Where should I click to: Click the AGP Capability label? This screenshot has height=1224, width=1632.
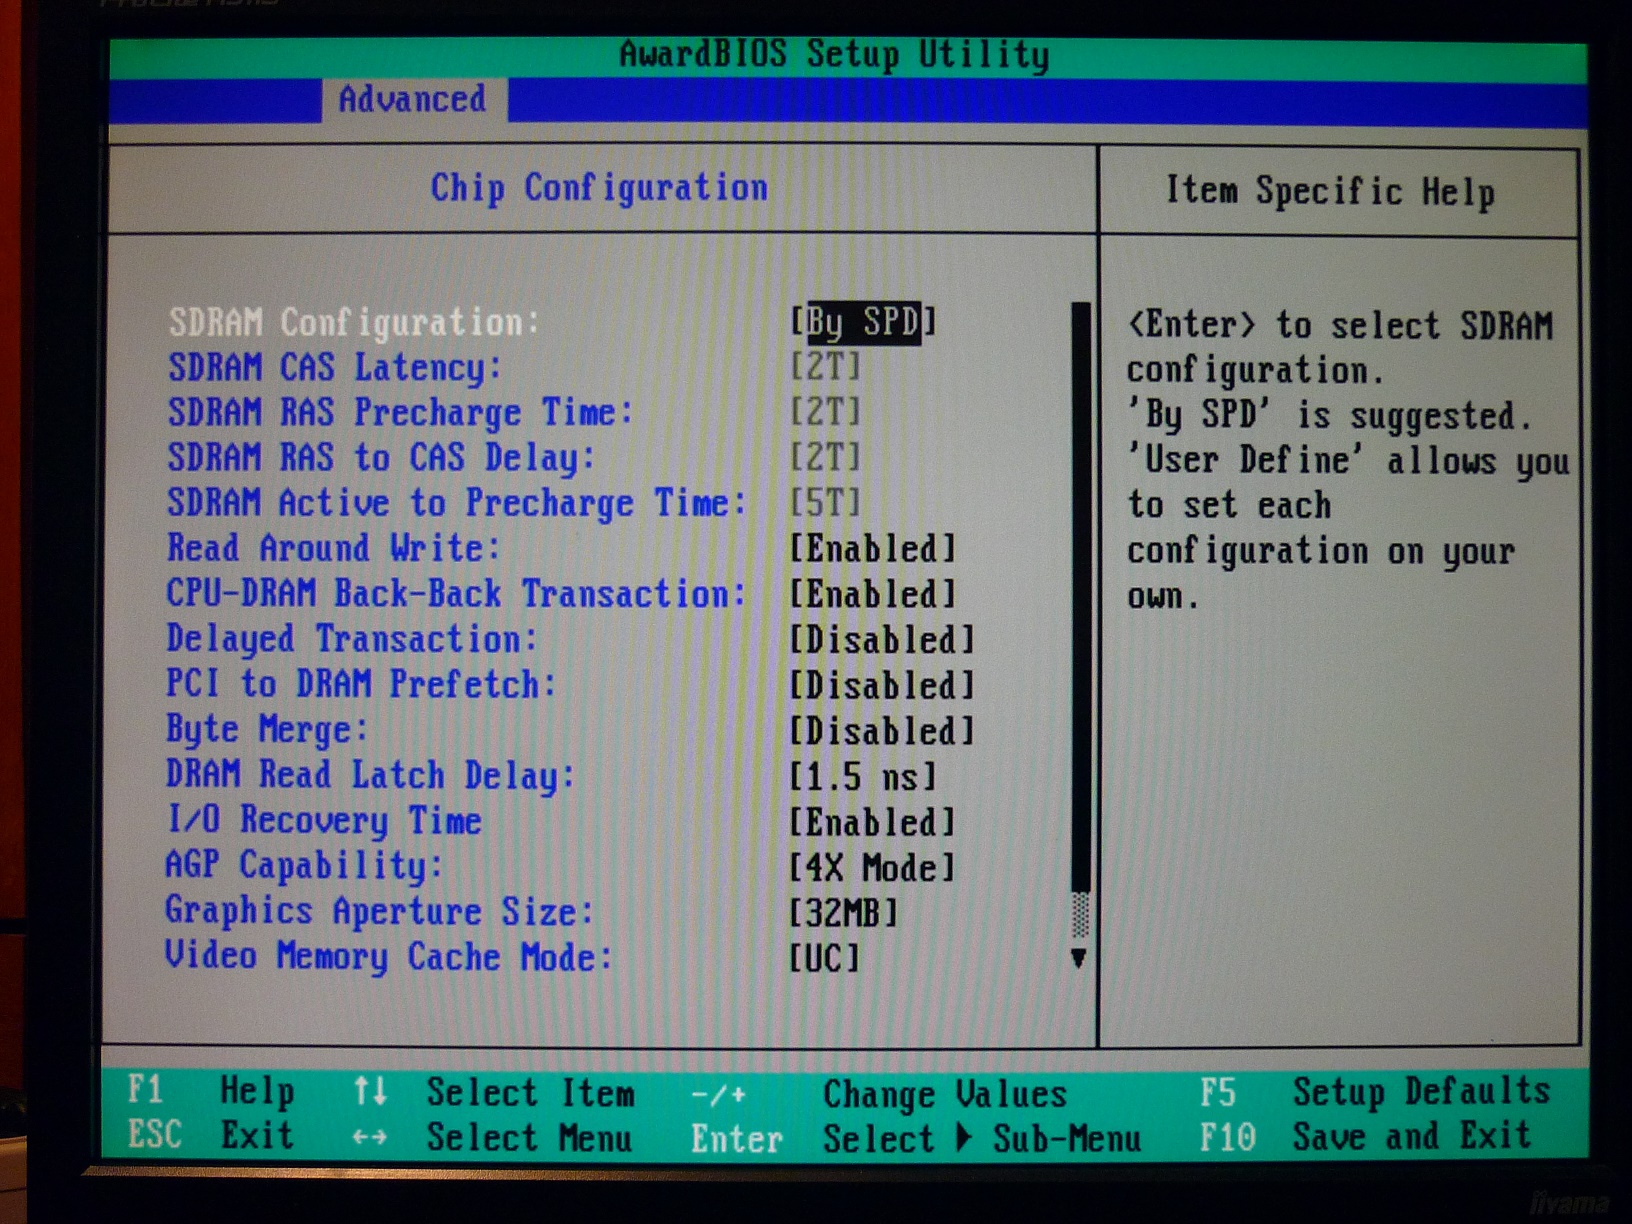304,866
